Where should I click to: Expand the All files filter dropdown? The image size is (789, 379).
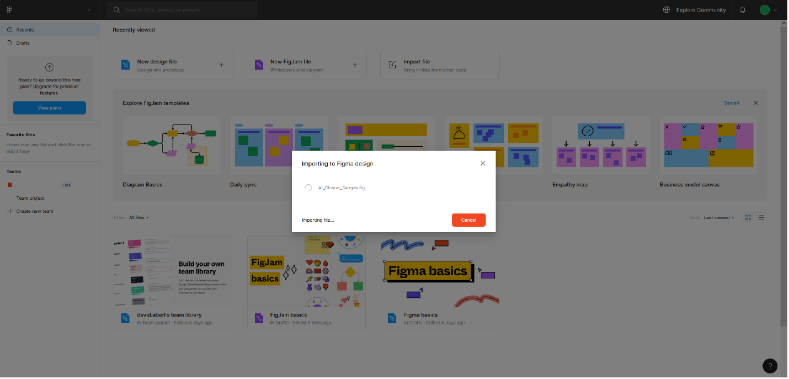pyautogui.click(x=139, y=218)
